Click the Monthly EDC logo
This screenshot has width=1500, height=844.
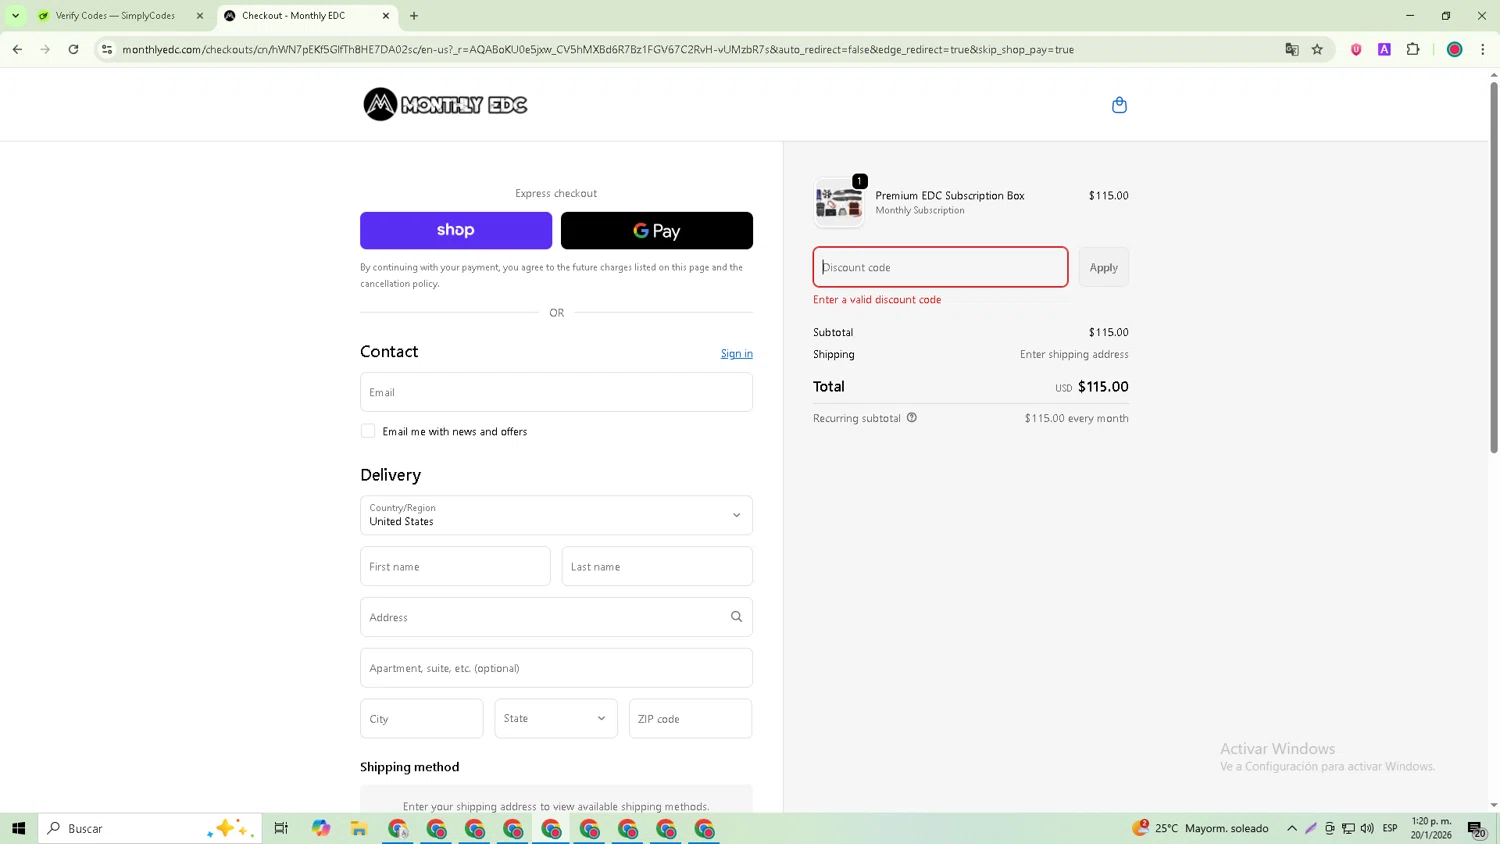click(x=445, y=104)
